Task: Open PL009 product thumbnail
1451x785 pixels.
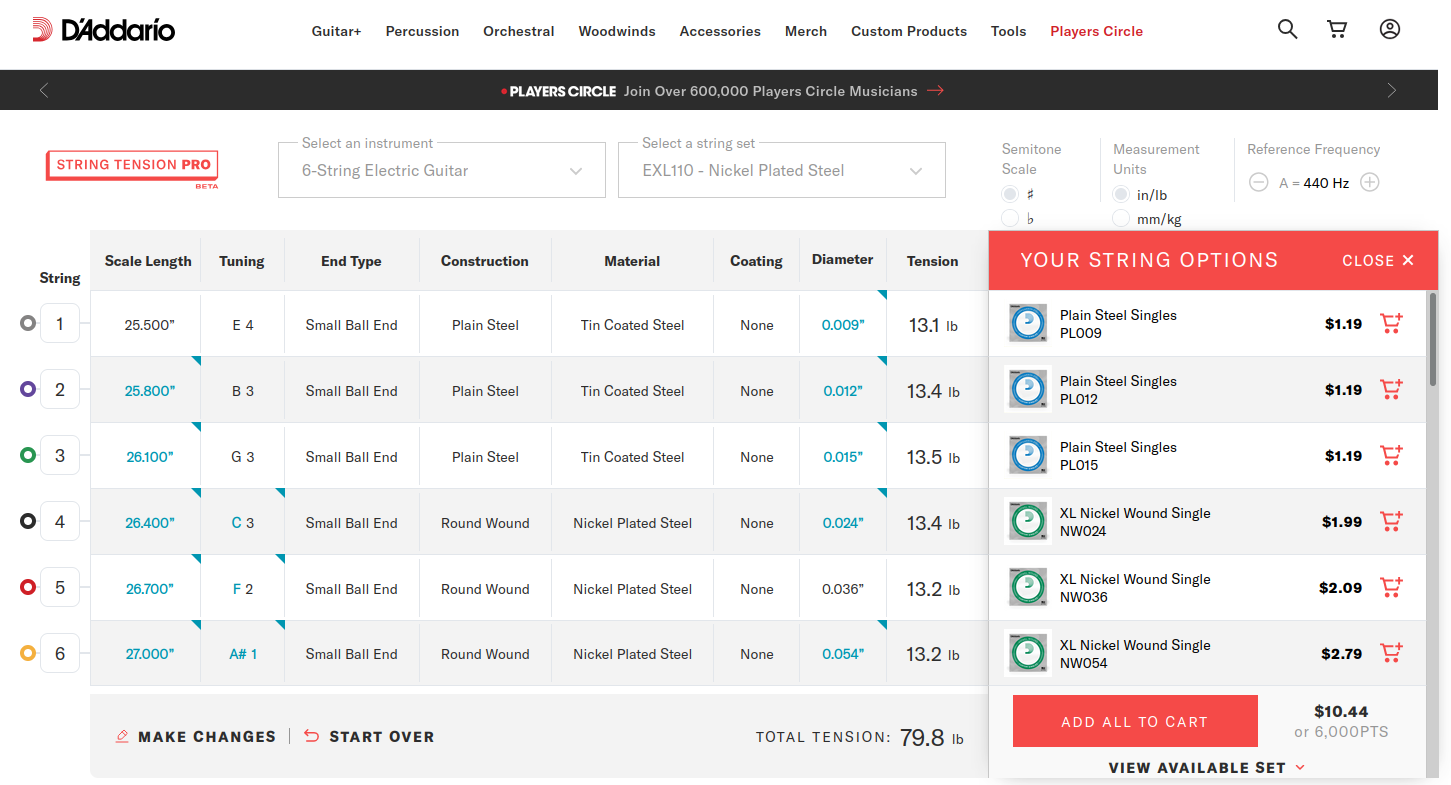Action: [1027, 323]
